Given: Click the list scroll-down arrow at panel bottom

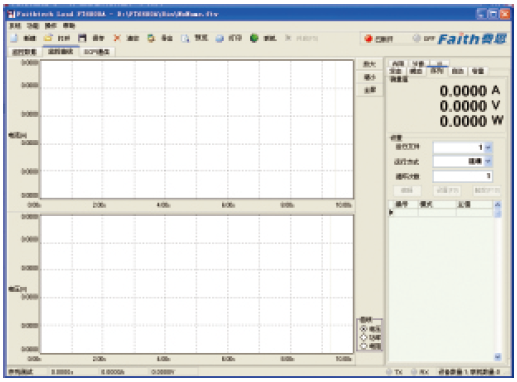Looking at the screenshot, I should 497,357.
